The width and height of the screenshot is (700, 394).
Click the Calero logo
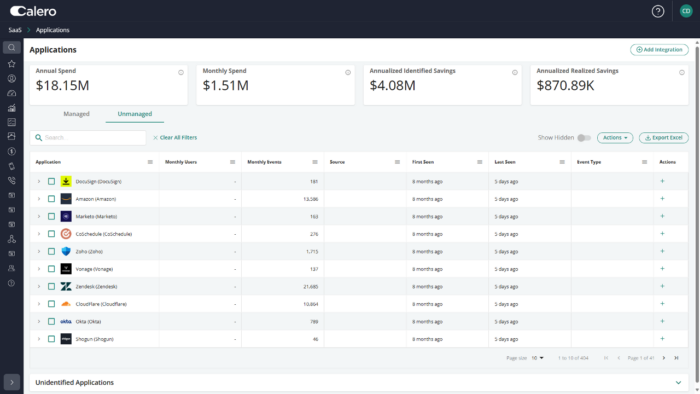pos(33,11)
